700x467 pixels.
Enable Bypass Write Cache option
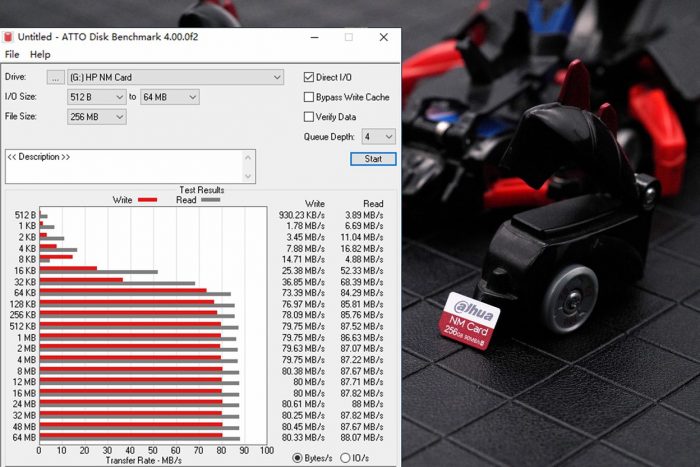[x=309, y=97]
